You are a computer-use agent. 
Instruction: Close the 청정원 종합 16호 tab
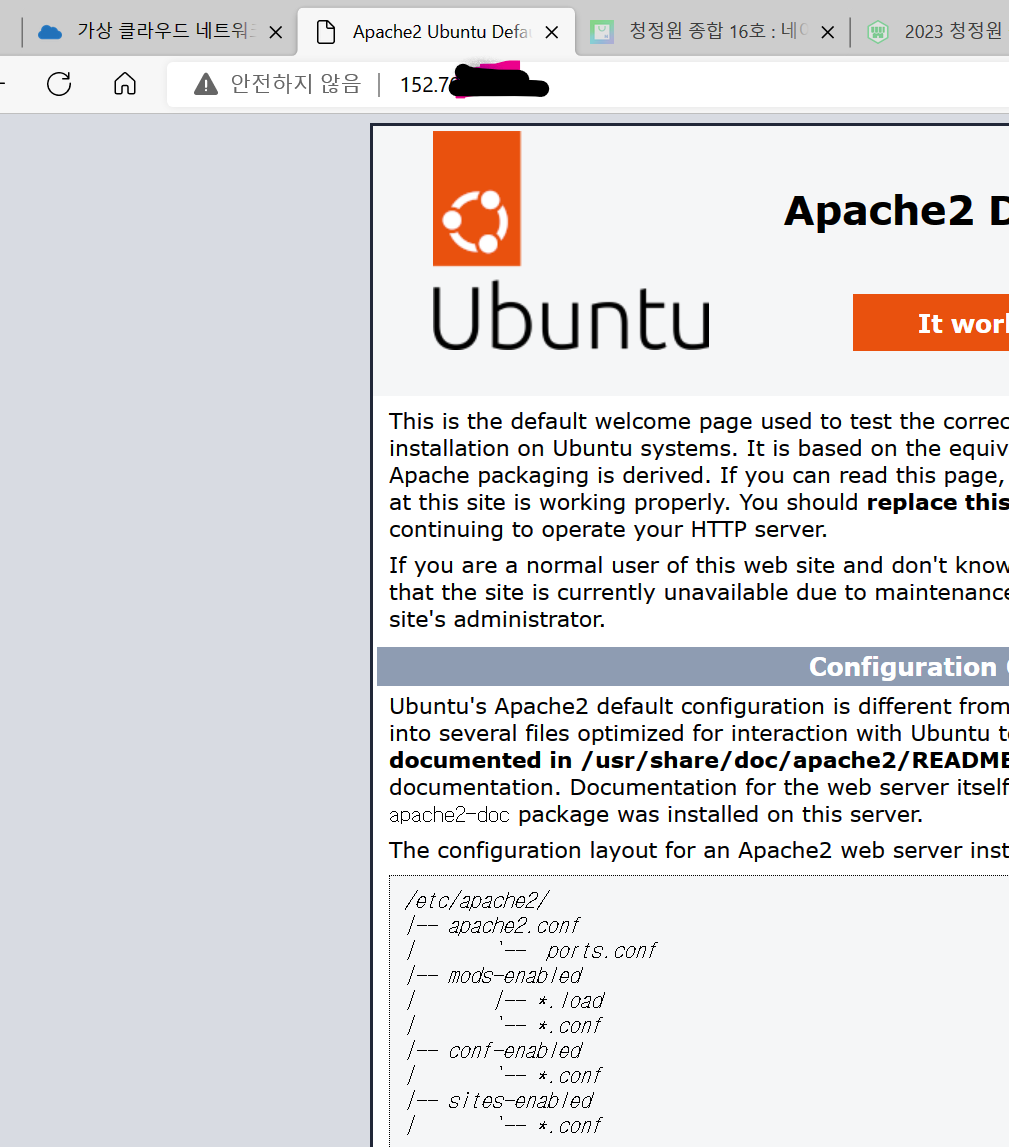tap(828, 32)
